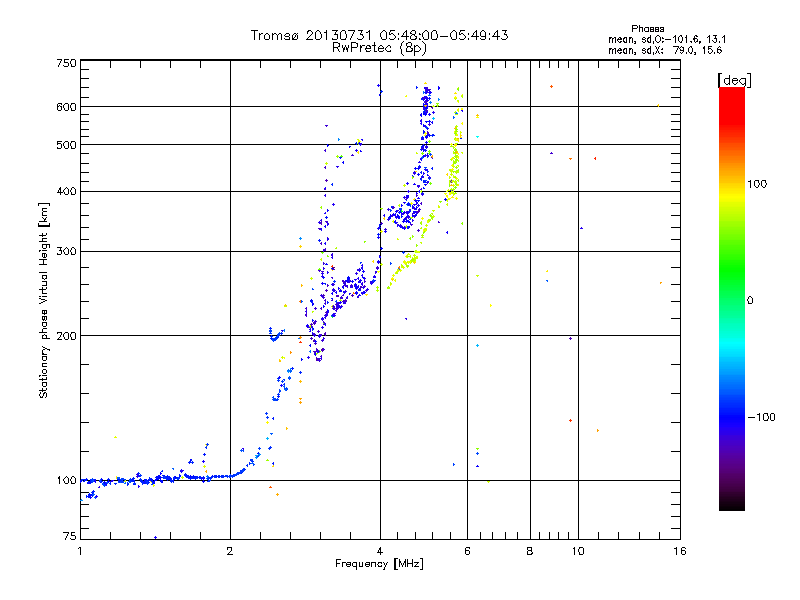Click the green middle of the colorbar

coord(732,270)
